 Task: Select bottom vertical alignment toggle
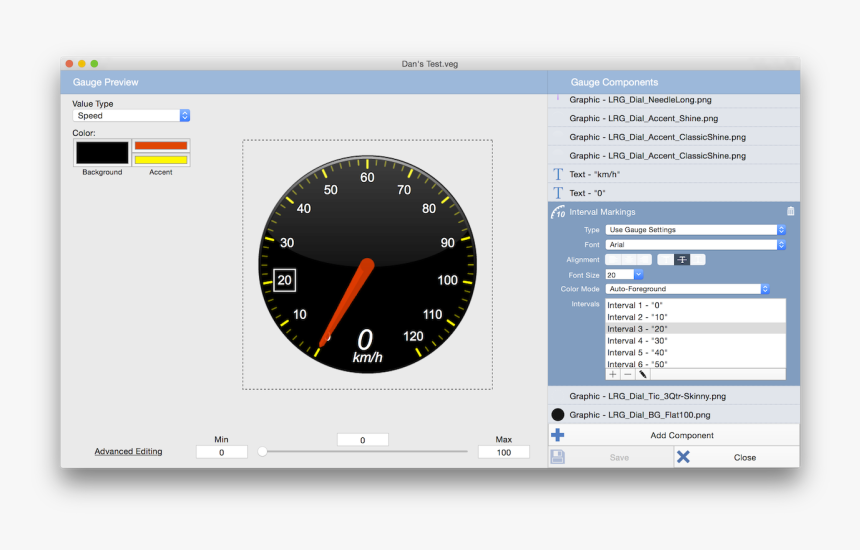point(698,260)
